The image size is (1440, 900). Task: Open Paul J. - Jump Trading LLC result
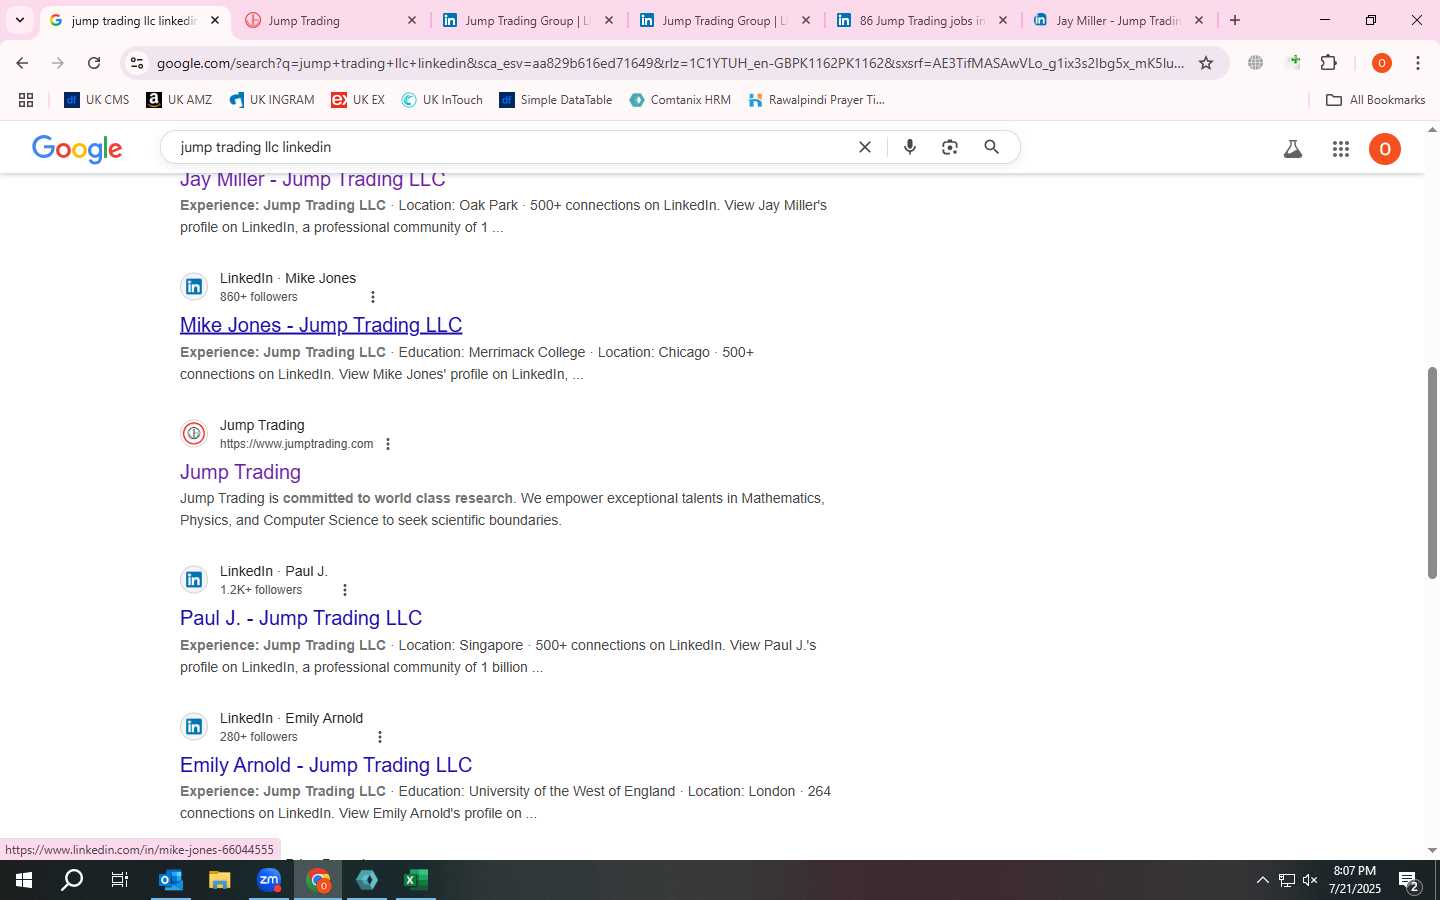[x=301, y=618]
